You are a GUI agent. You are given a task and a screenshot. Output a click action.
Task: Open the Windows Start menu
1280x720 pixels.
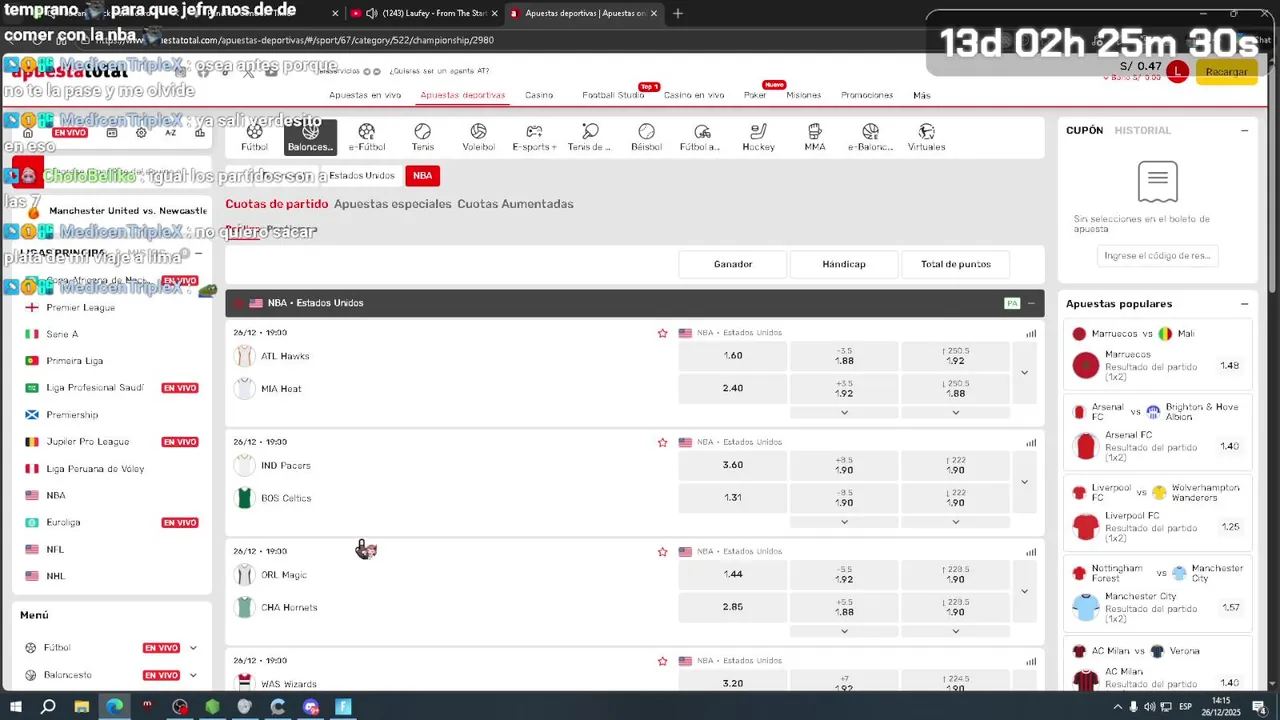(16, 707)
